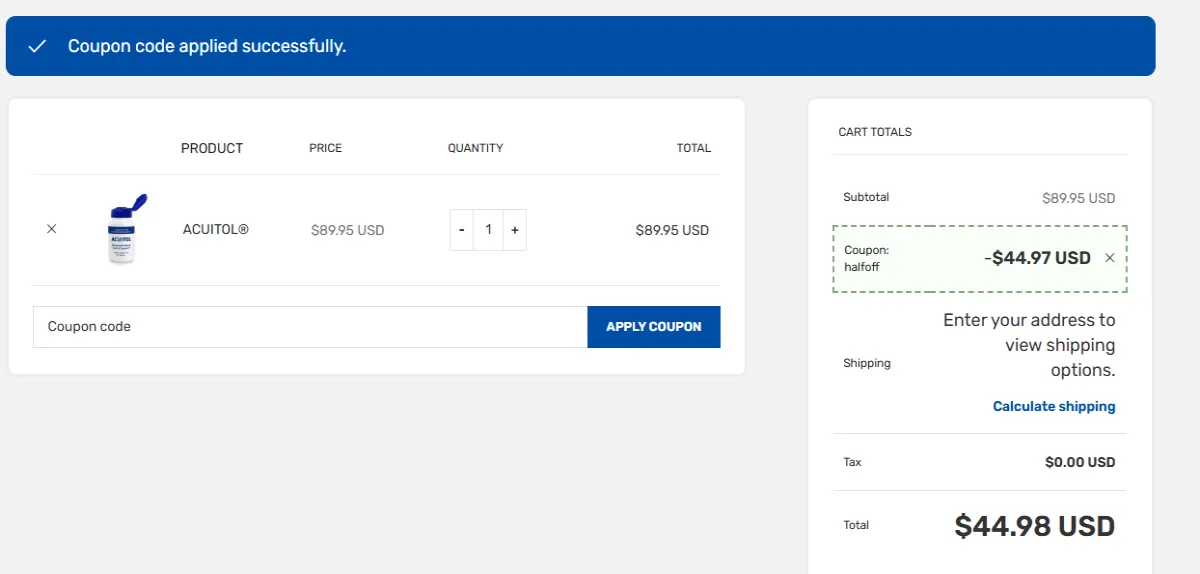This screenshot has height=574, width=1200.
Task: Apply the coupon with the APPLY COUPON button
Action: 654,327
